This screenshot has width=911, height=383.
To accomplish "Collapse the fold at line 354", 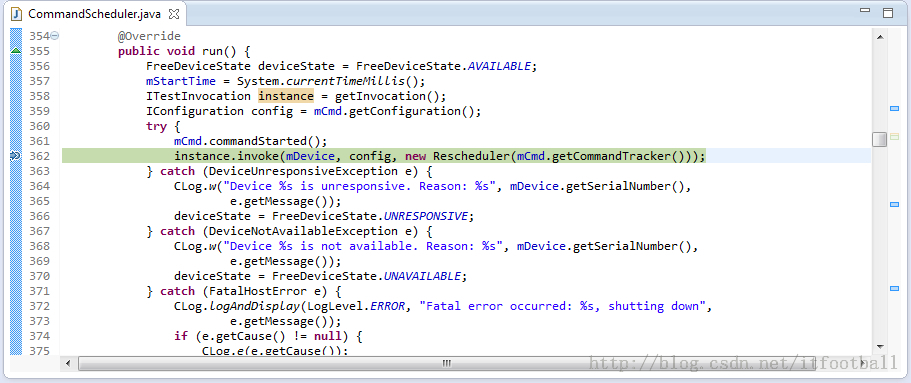I will [x=55, y=36].
